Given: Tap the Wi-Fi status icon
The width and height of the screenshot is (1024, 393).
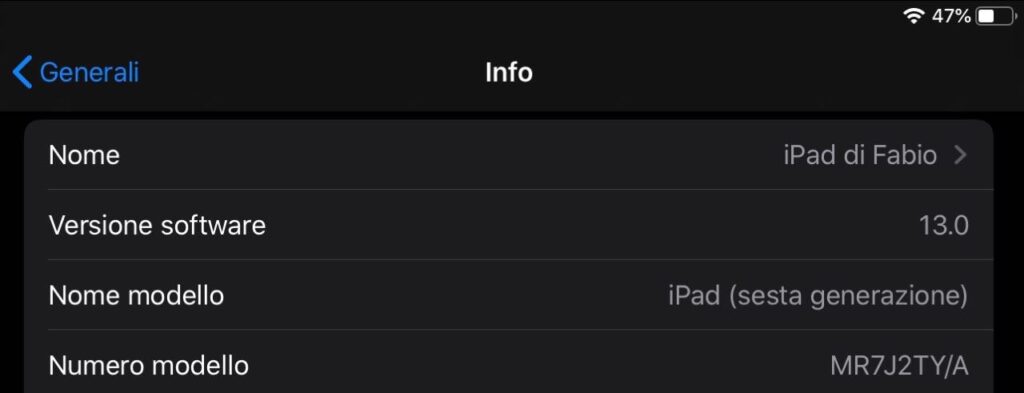Looking at the screenshot, I should (914, 16).
